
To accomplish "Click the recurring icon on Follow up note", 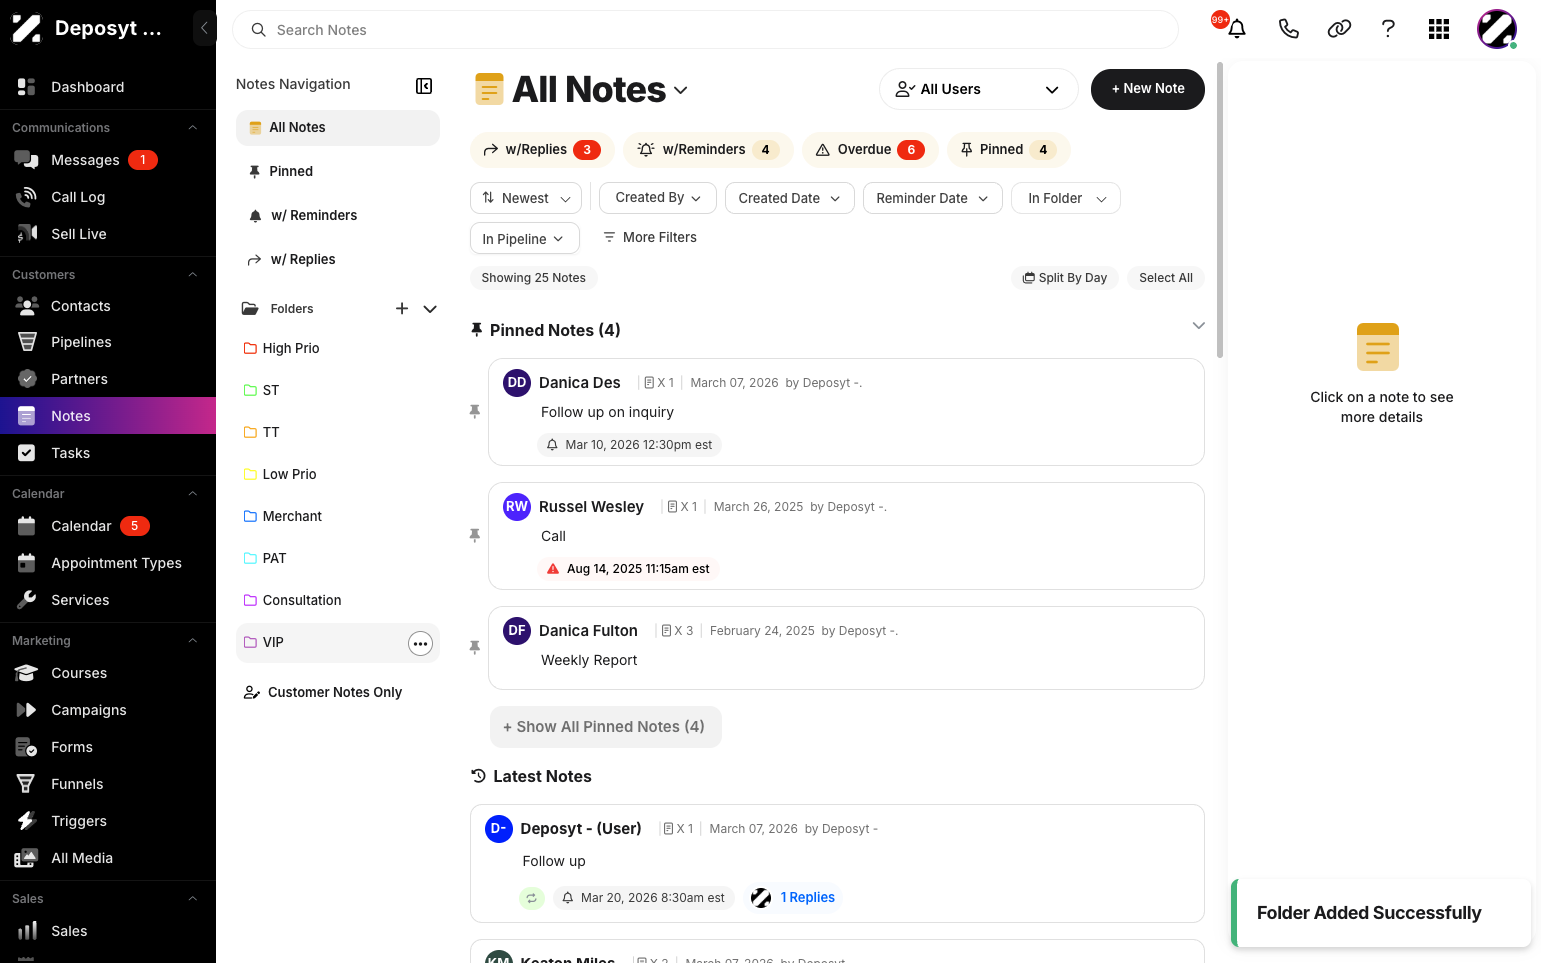I will pyautogui.click(x=532, y=898).
